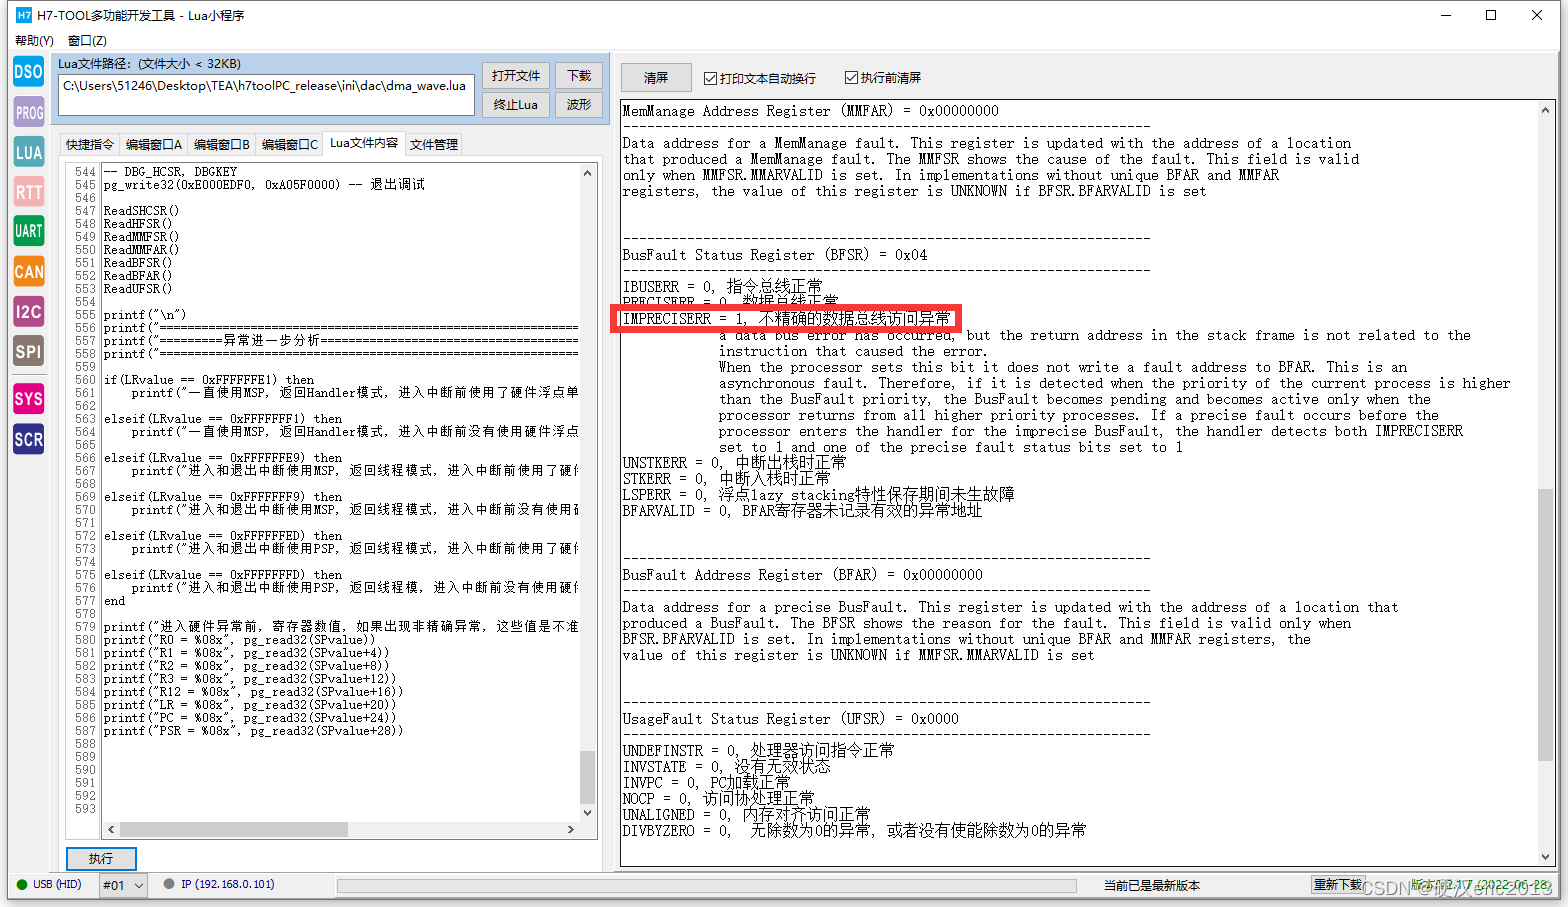Screen dimensions: 1568x907
Task: Expand the #01 device dropdown
Action: tap(124, 885)
